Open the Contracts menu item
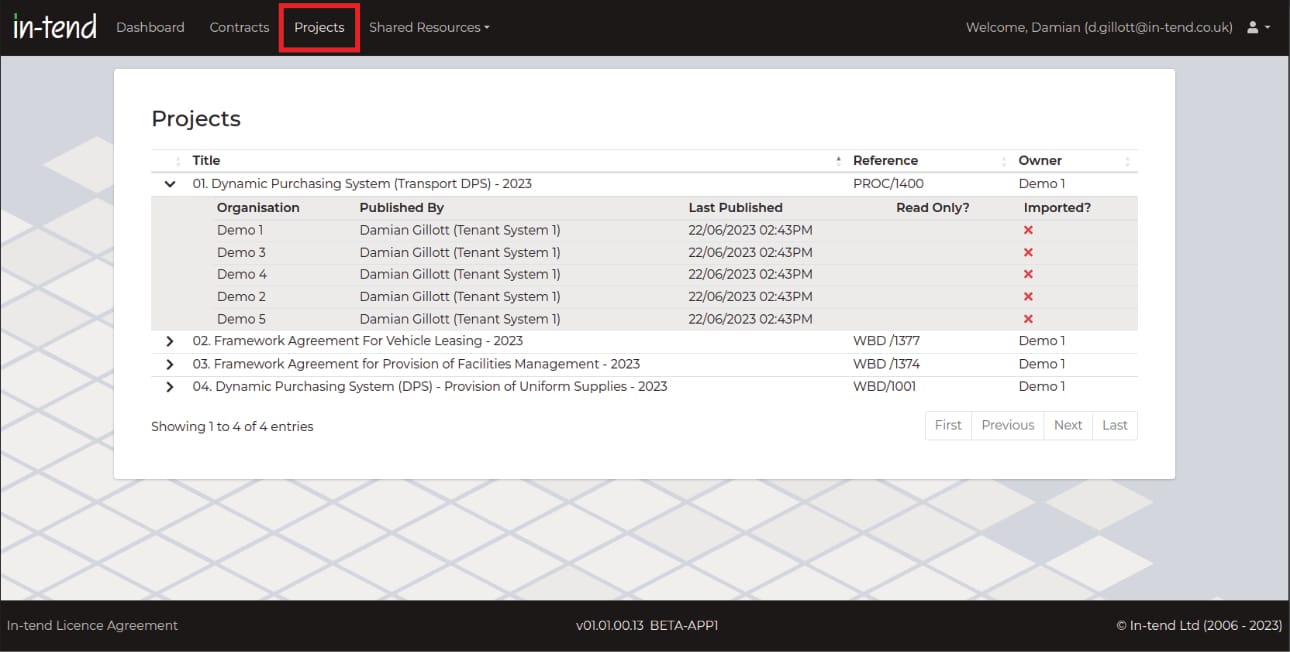Screen dimensions: 1290x652 point(239,27)
